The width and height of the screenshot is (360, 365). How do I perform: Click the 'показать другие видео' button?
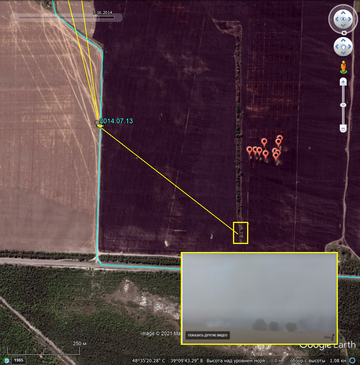point(207,335)
